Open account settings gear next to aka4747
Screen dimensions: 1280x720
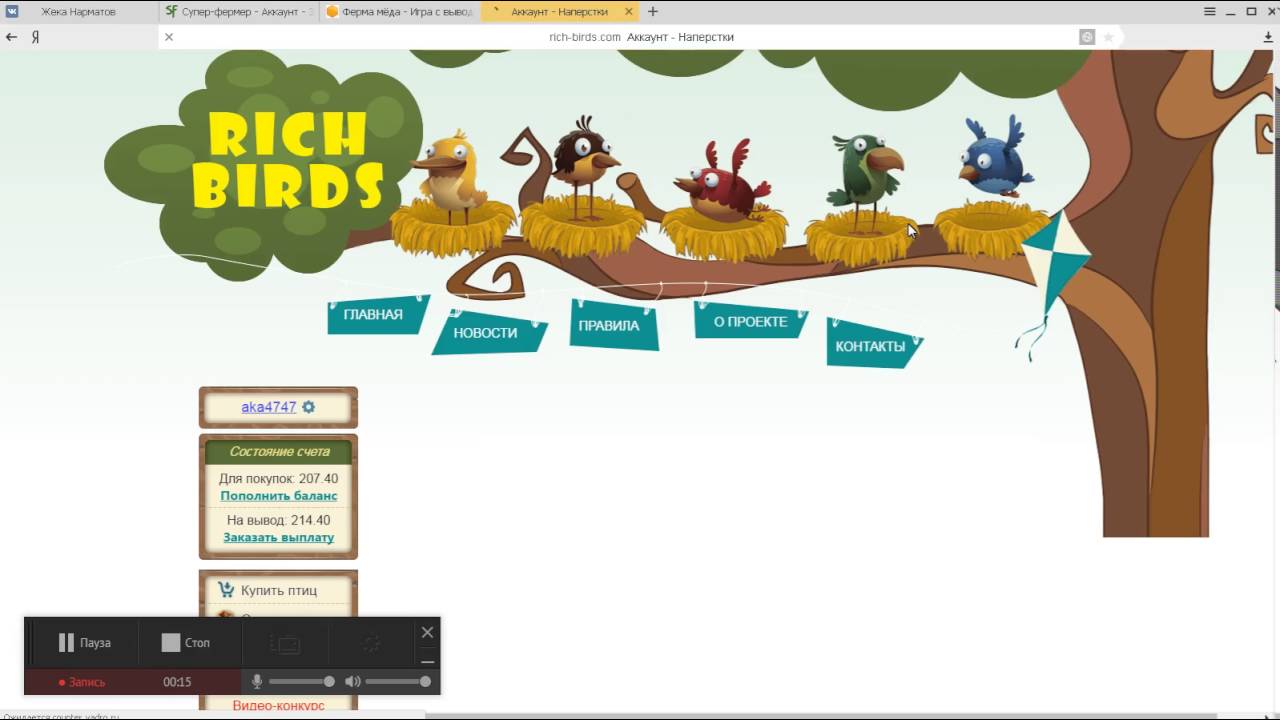(309, 407)
